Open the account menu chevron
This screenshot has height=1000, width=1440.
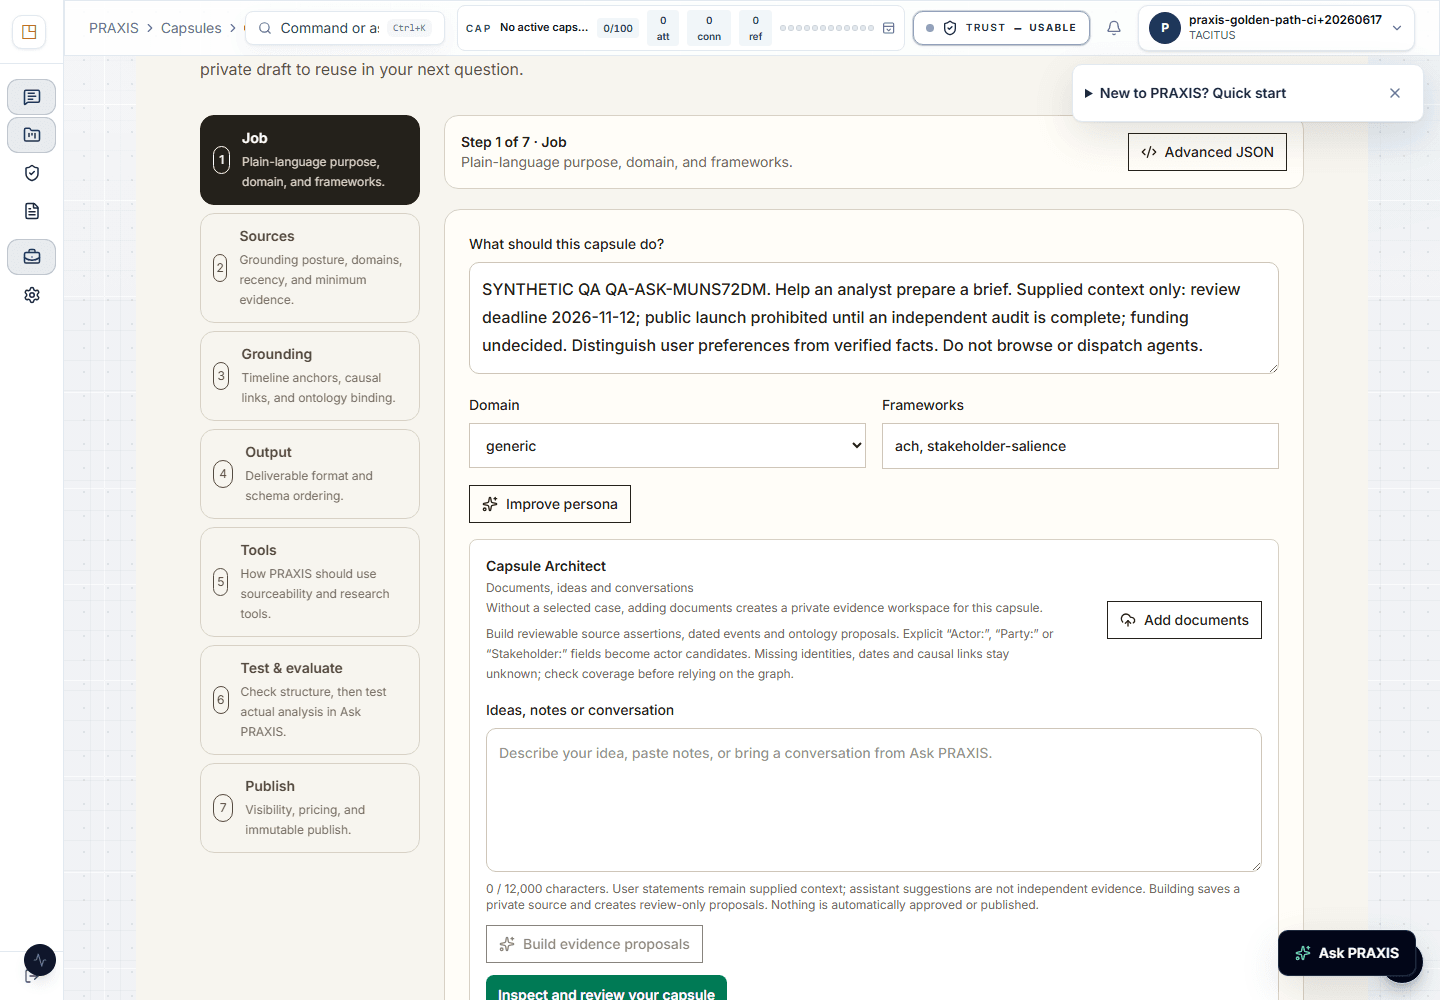(x=1397, y=28)
